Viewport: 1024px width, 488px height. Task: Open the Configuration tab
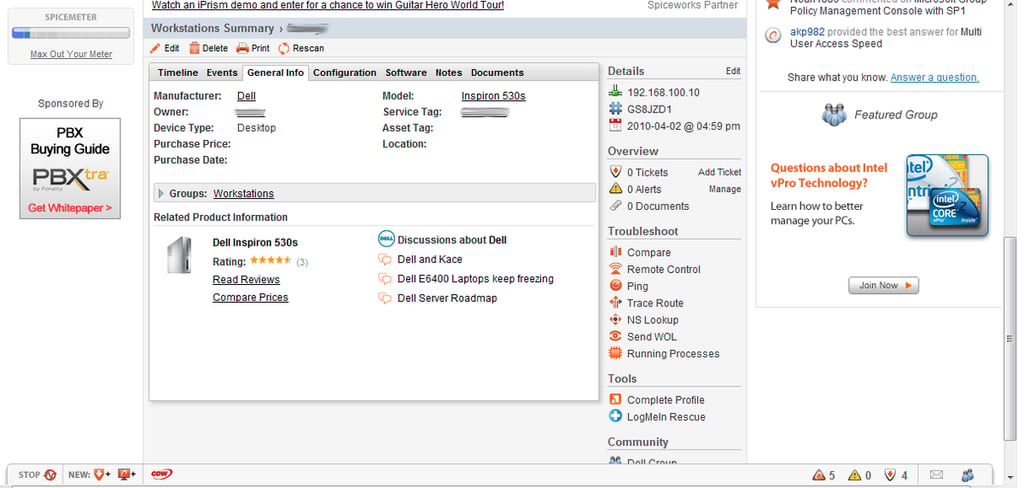(345, 73)
